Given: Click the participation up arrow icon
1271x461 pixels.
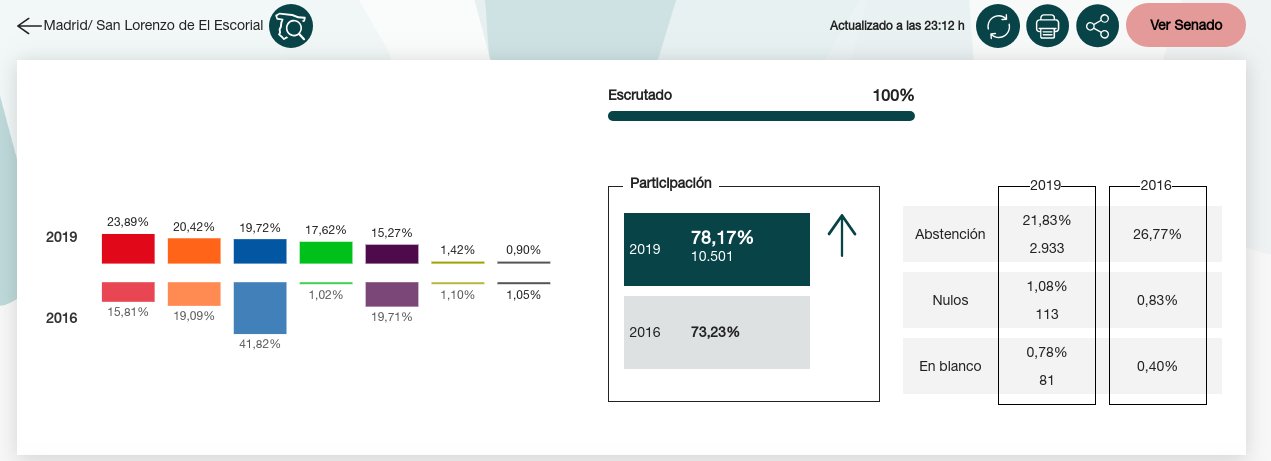Looking at the screenshot, I should pos(842,236).
